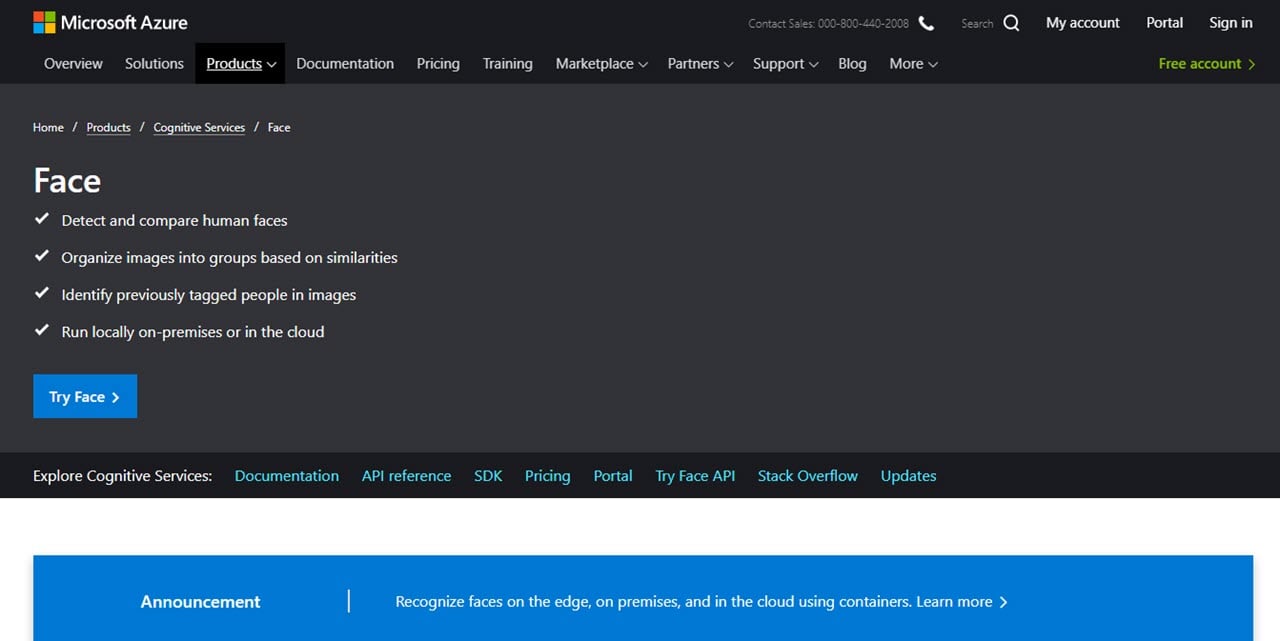Click the Face page heading
The width and height of the screenshot is (1280, 641).
[67, 180]
